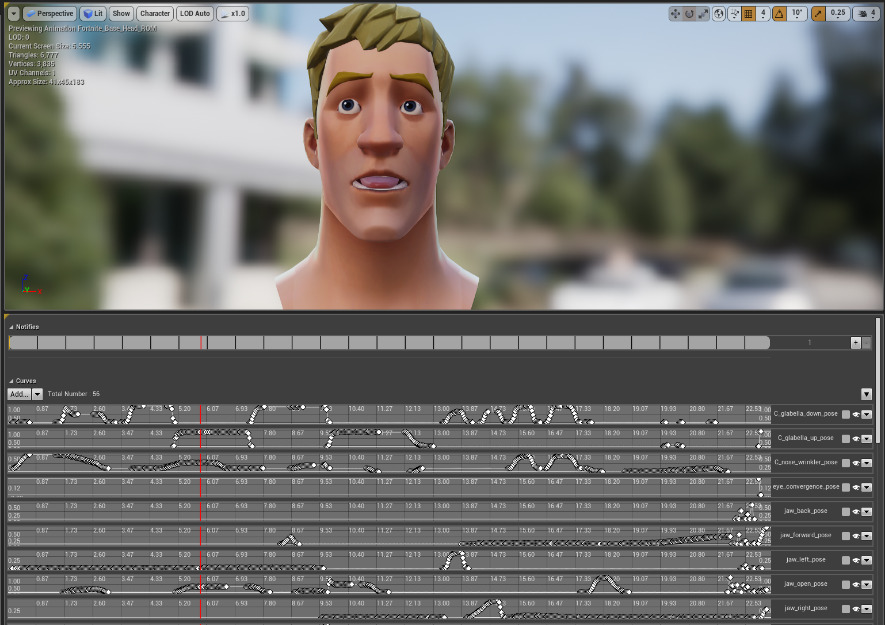Open the jaw_left_pose curve options dropdown
Viewport: 885px width, 625px height.
tap(864, 559)
